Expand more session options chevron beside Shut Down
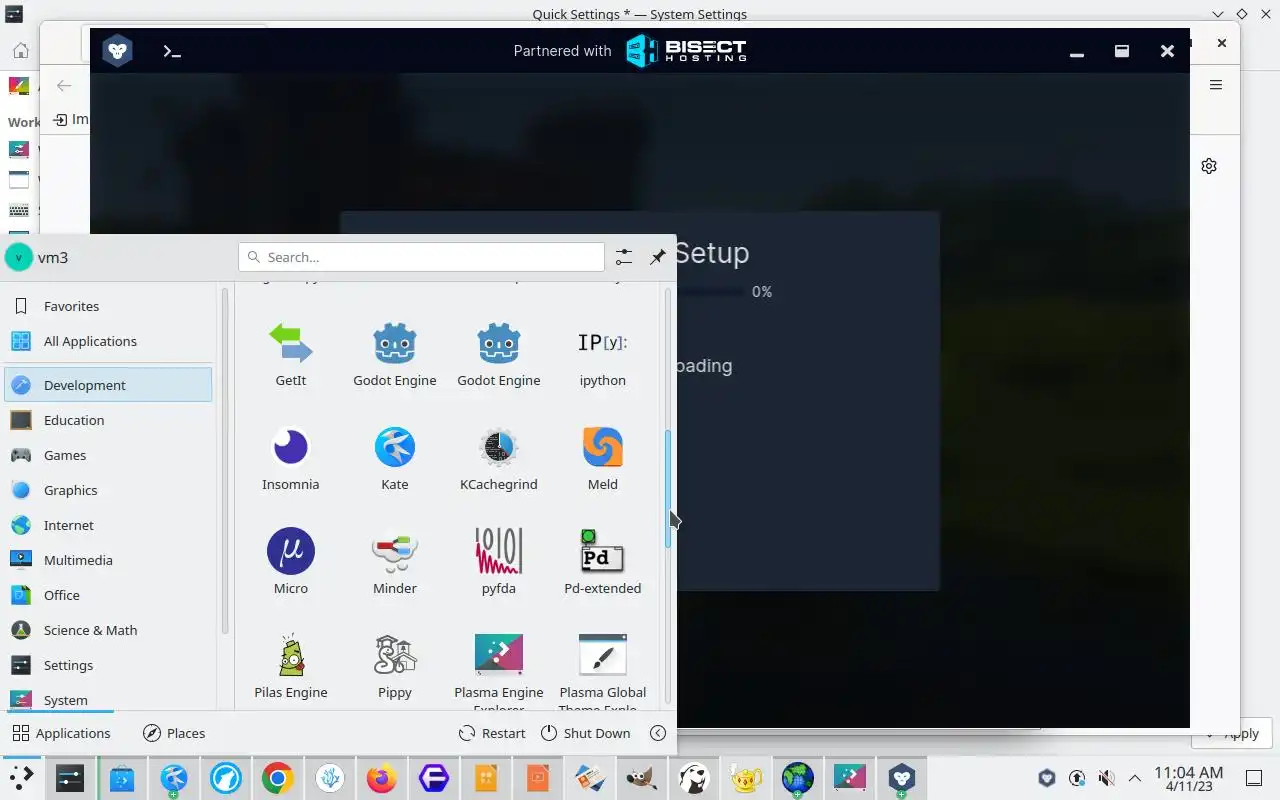Viewport: 1280px width, 800px height. click(x=658, y=733)
